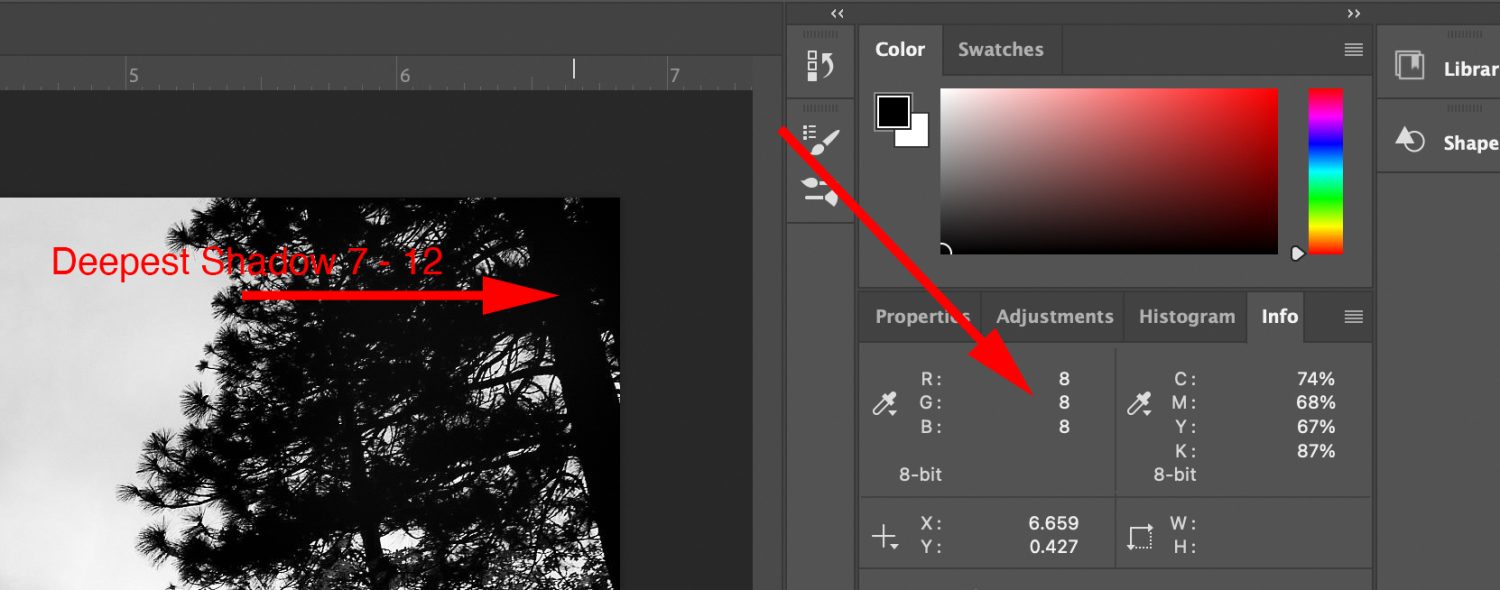Open the History panel from the sidebar icon

820,63
